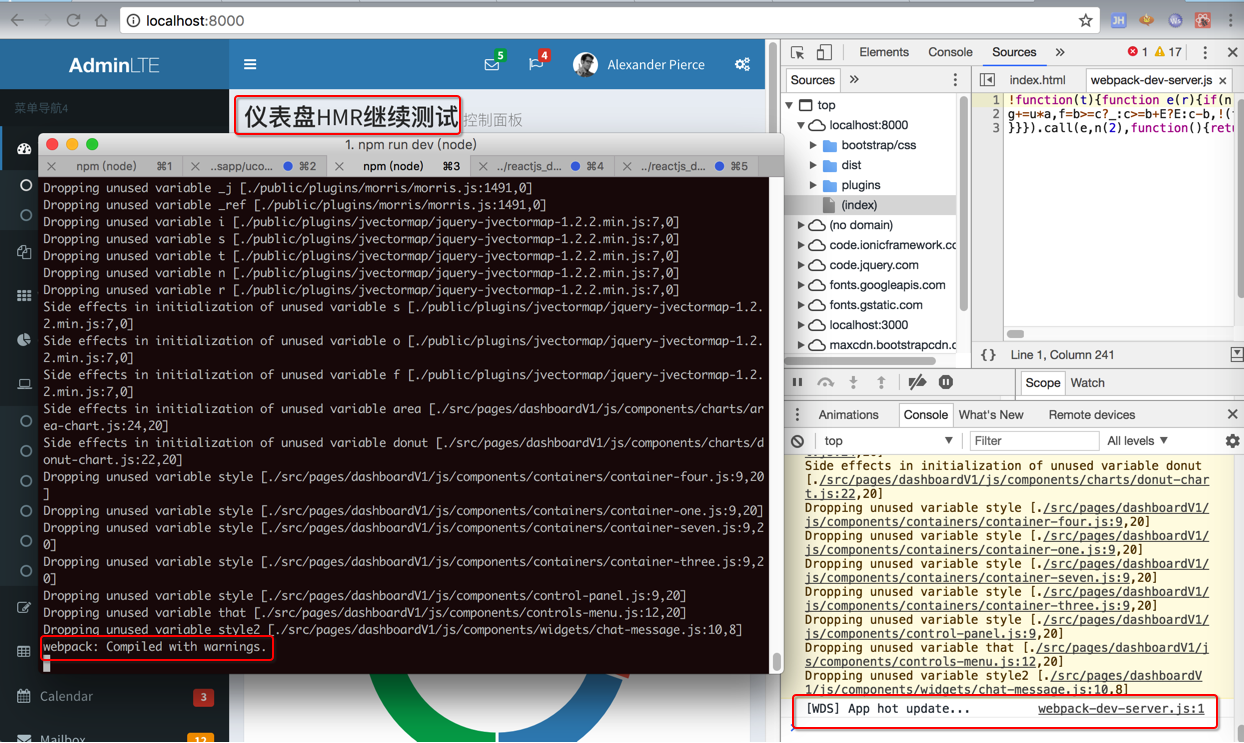Switch to the Elements tab
Image resolution: width=1244 pixels, height=743 pixels.
884,52
